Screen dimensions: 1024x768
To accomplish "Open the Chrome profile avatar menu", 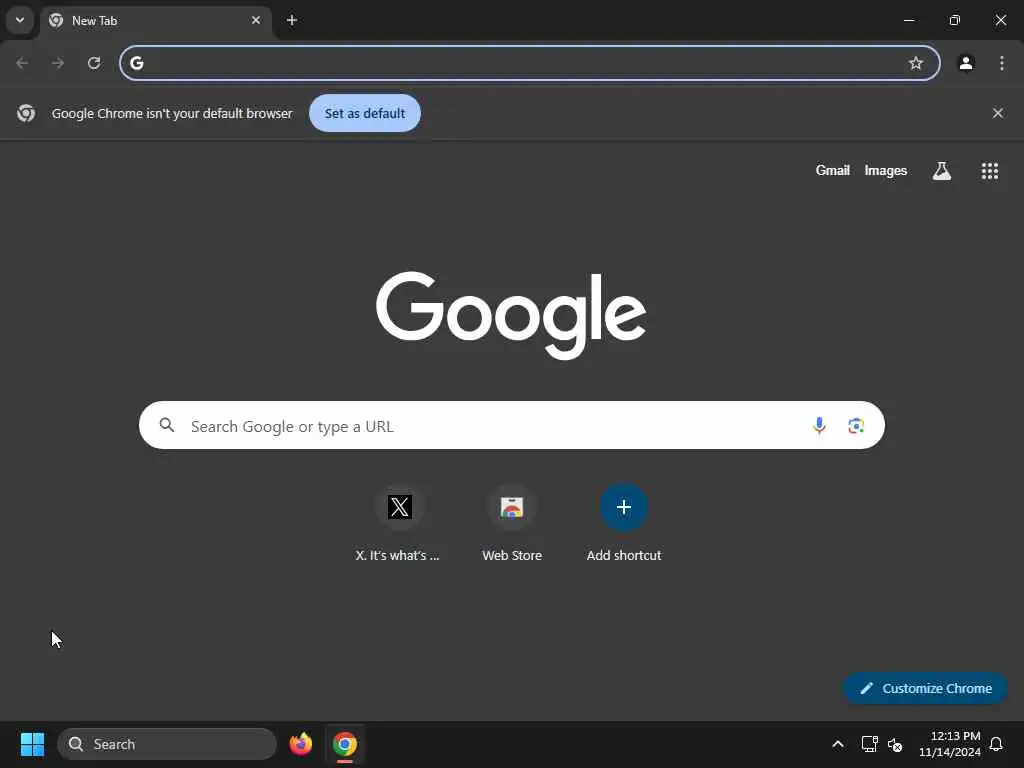I will click(966, 63).
